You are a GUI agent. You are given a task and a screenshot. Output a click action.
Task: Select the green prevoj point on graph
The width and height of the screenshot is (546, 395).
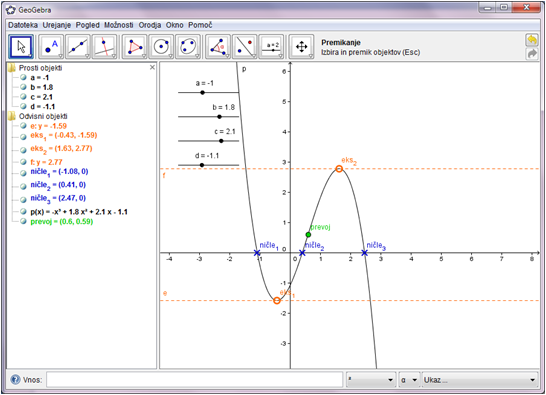coord(308,235)
